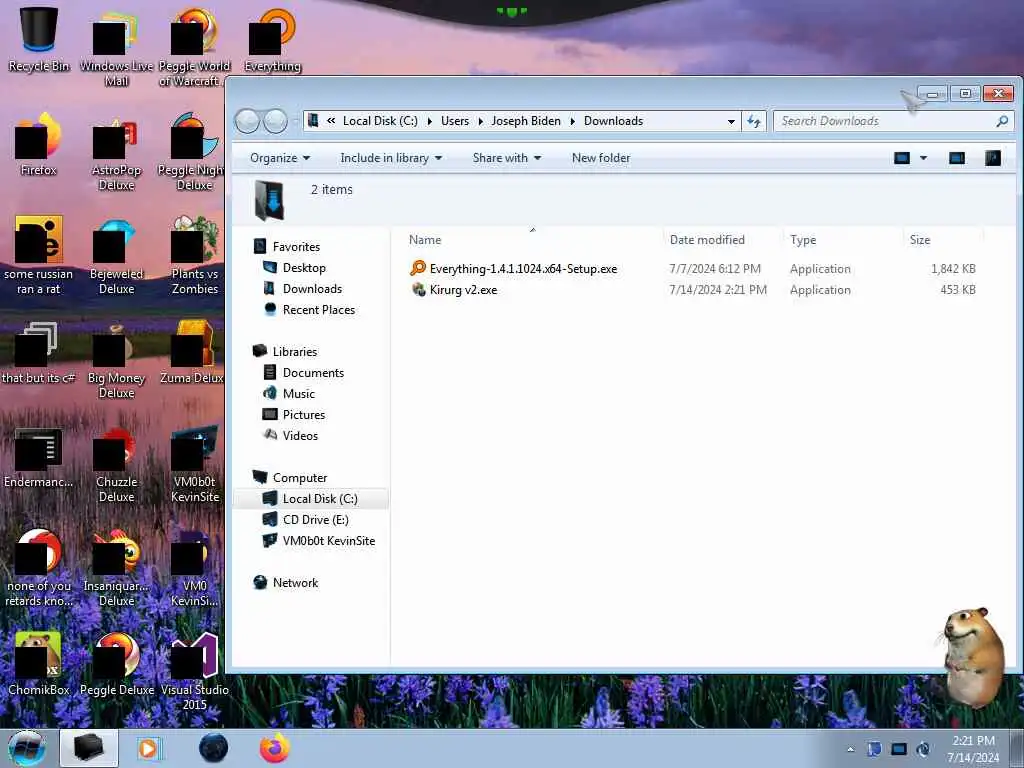Select Everything-1.4.1.1024.x64-Setup.exe file
The image size is (1024, 768).
click(523, 268)
